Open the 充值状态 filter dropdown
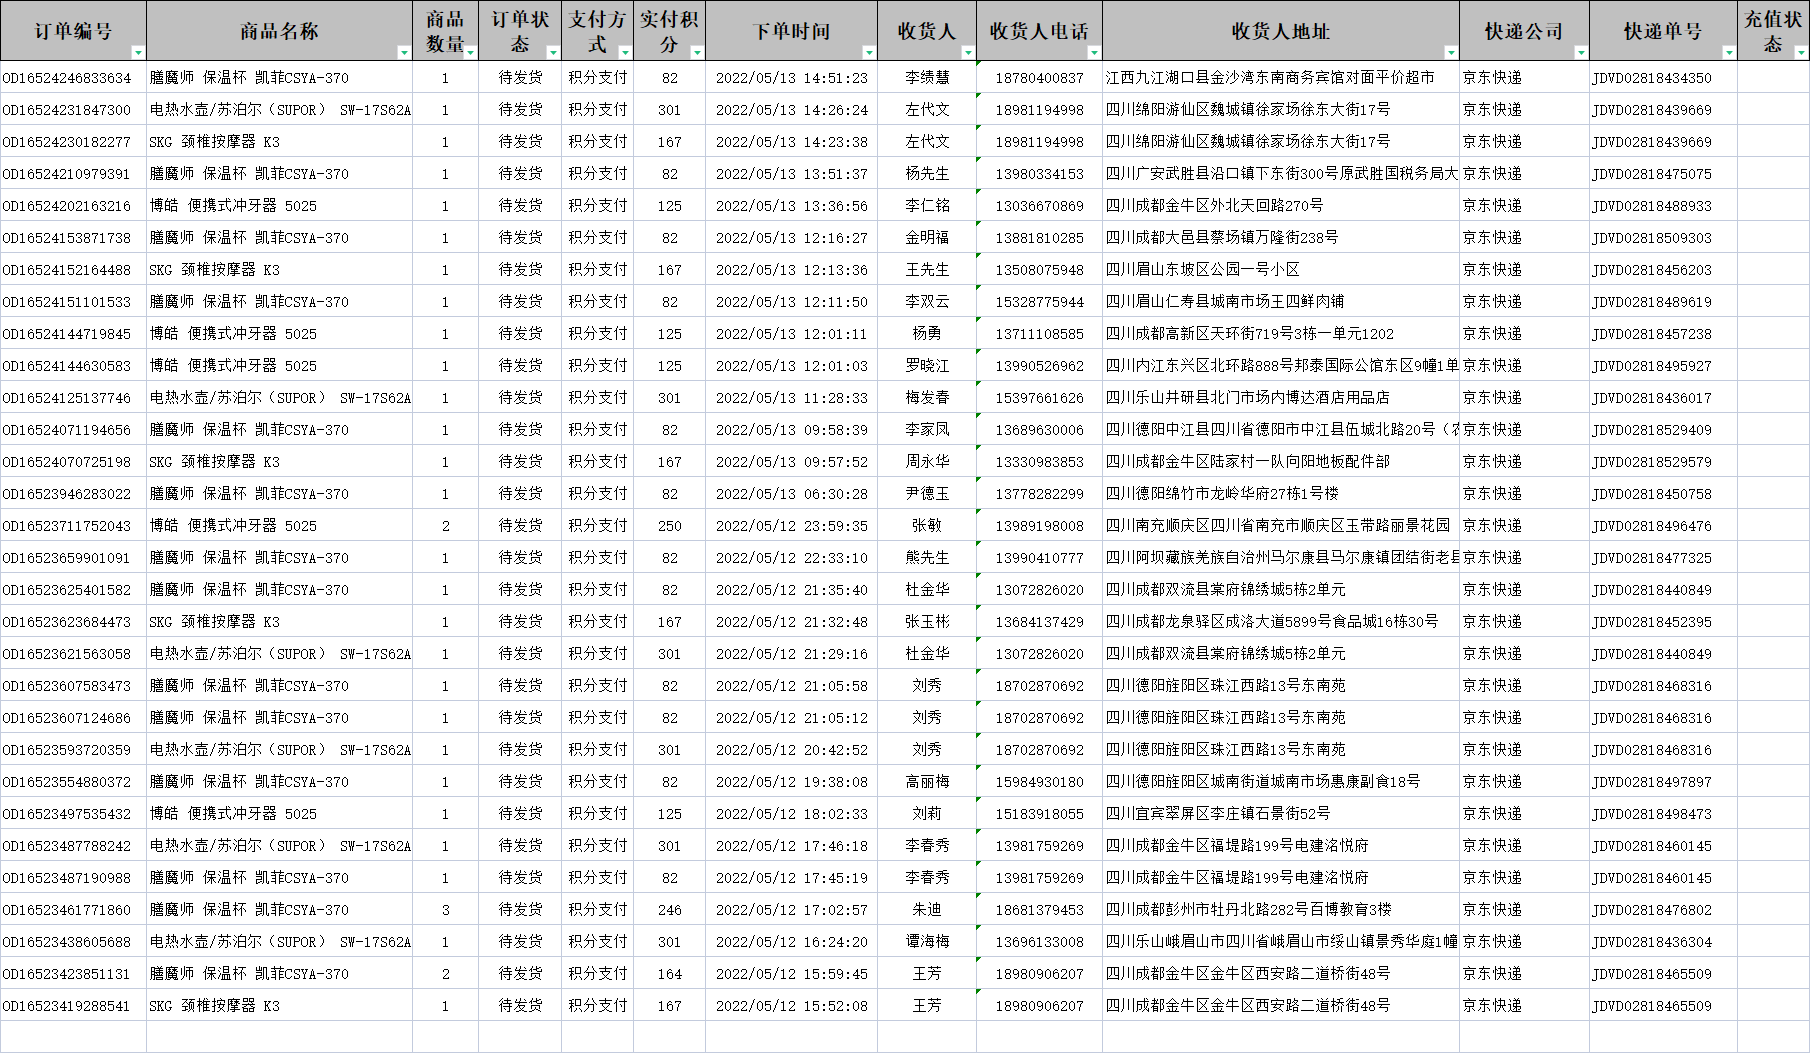 1801,52
